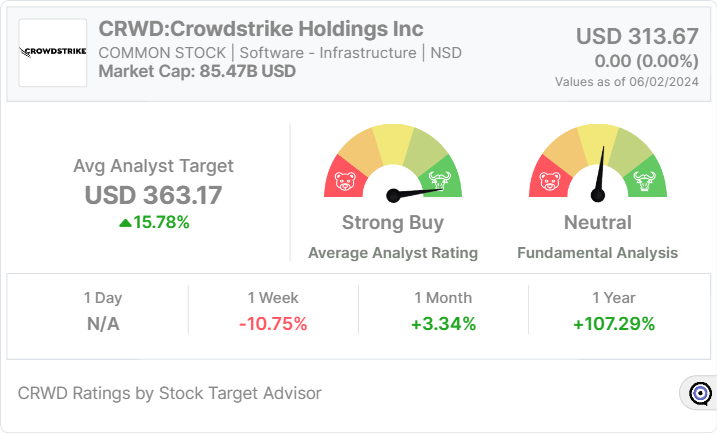
Task: Click CRWD Ratings by Stock Target Advisor
Action: coord(170,393)
